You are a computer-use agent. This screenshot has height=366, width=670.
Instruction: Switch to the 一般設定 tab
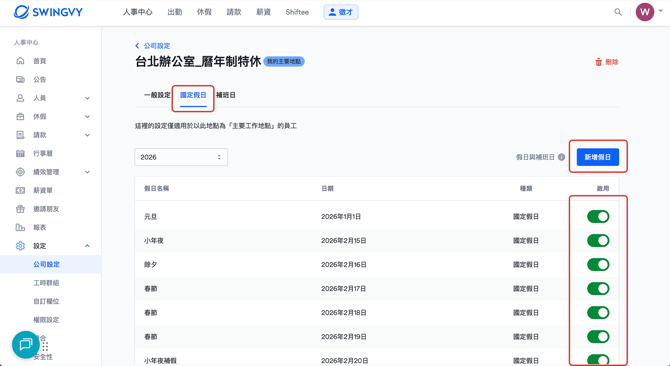[x=157, y=95]
